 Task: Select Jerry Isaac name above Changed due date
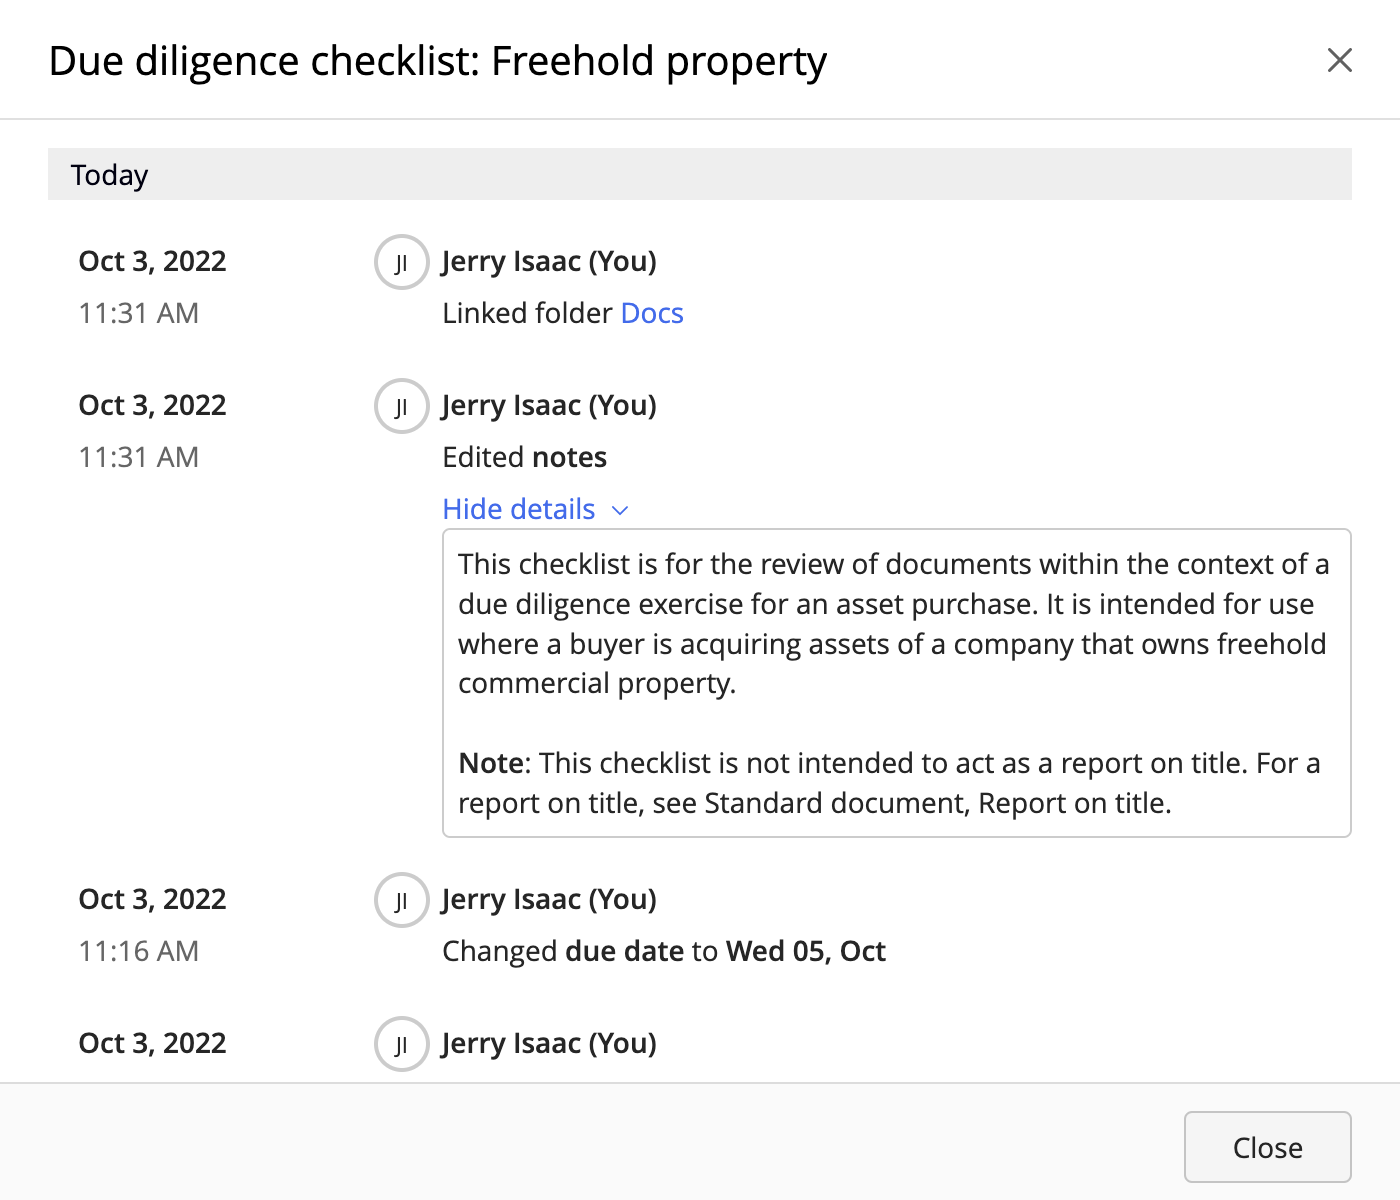[x=549, y=899]
